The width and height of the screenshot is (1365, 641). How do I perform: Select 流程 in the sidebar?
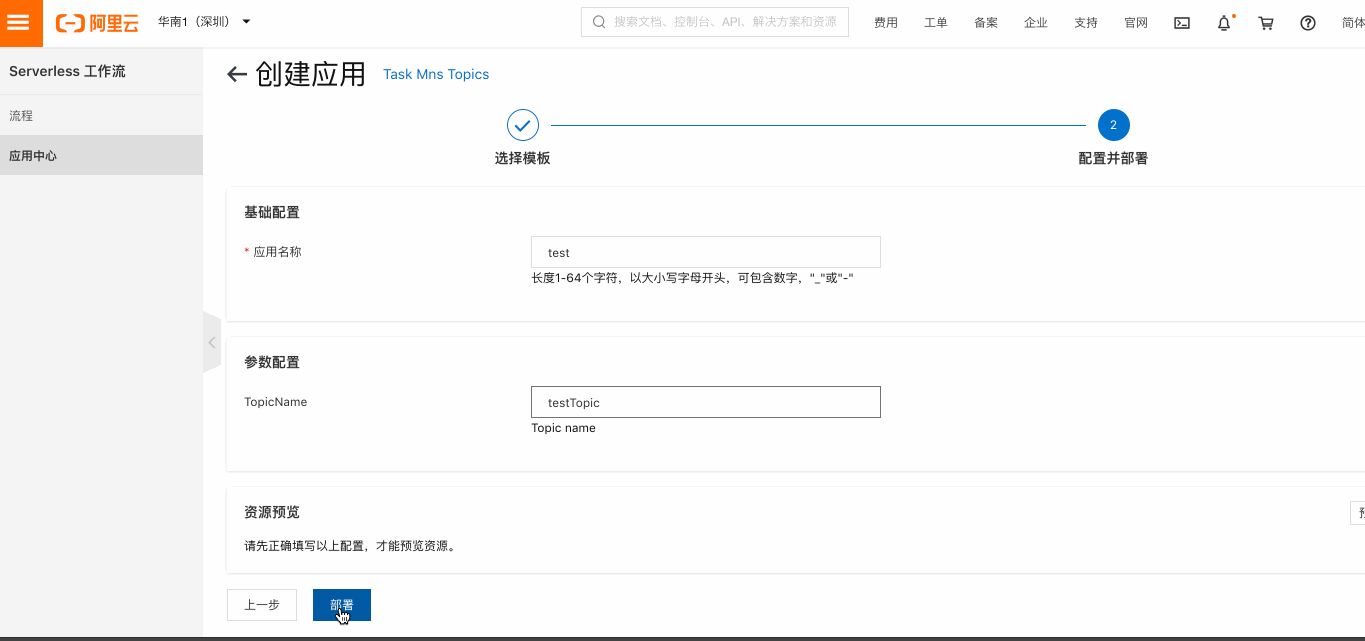(x=21, y=115)
